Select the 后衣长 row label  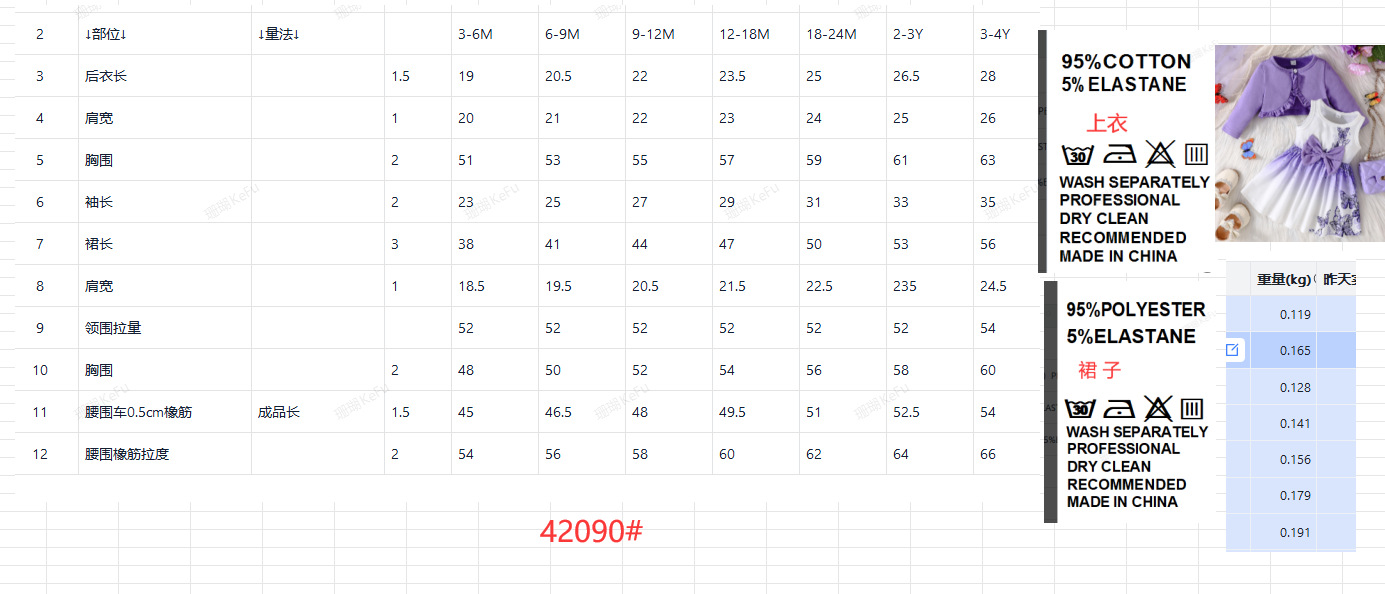click(x=106, y=76)
